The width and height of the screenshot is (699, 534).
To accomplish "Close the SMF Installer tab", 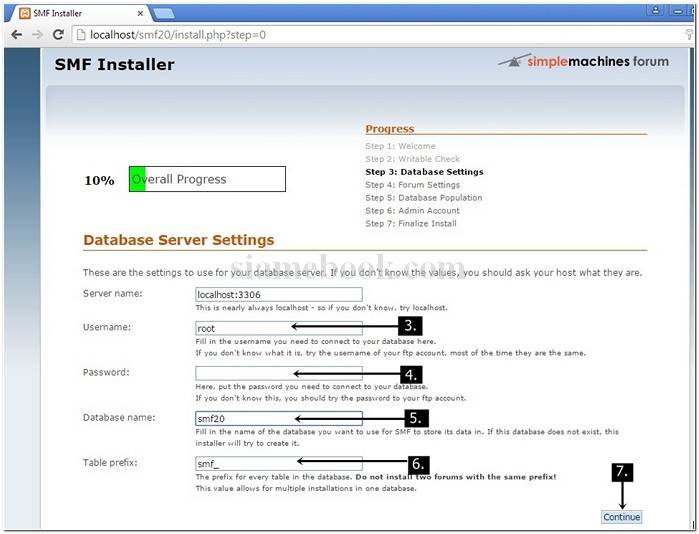I will pos(140,13).
